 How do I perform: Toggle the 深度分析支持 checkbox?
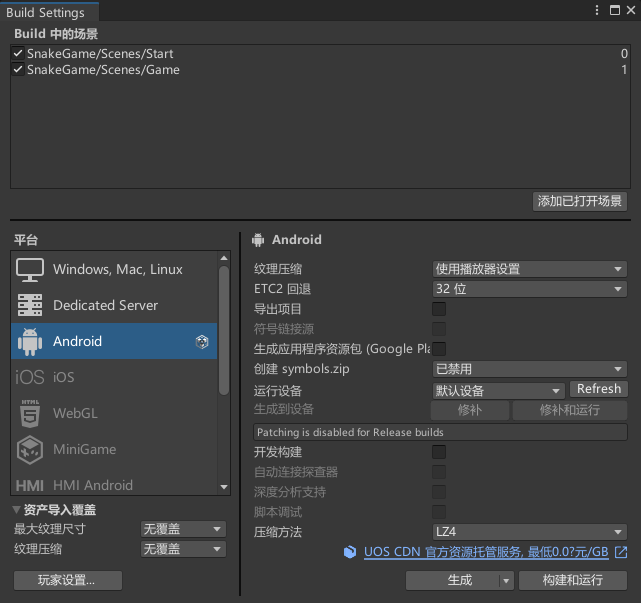click(439, 492)
